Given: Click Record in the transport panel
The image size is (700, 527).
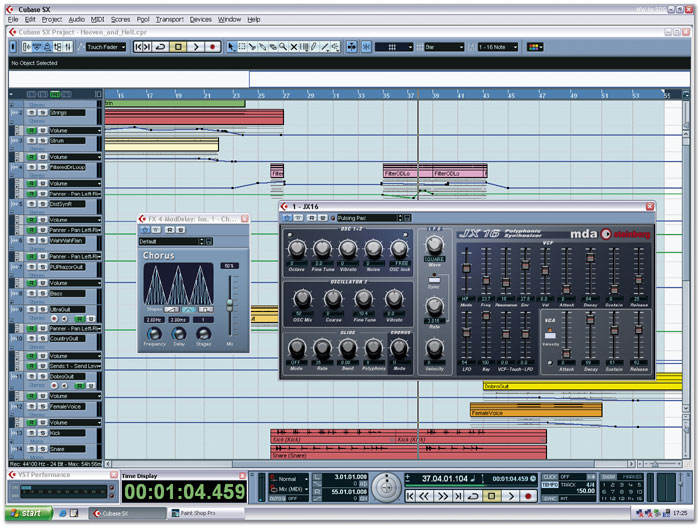Looking at the screenshot, I should tap(528, 496).
